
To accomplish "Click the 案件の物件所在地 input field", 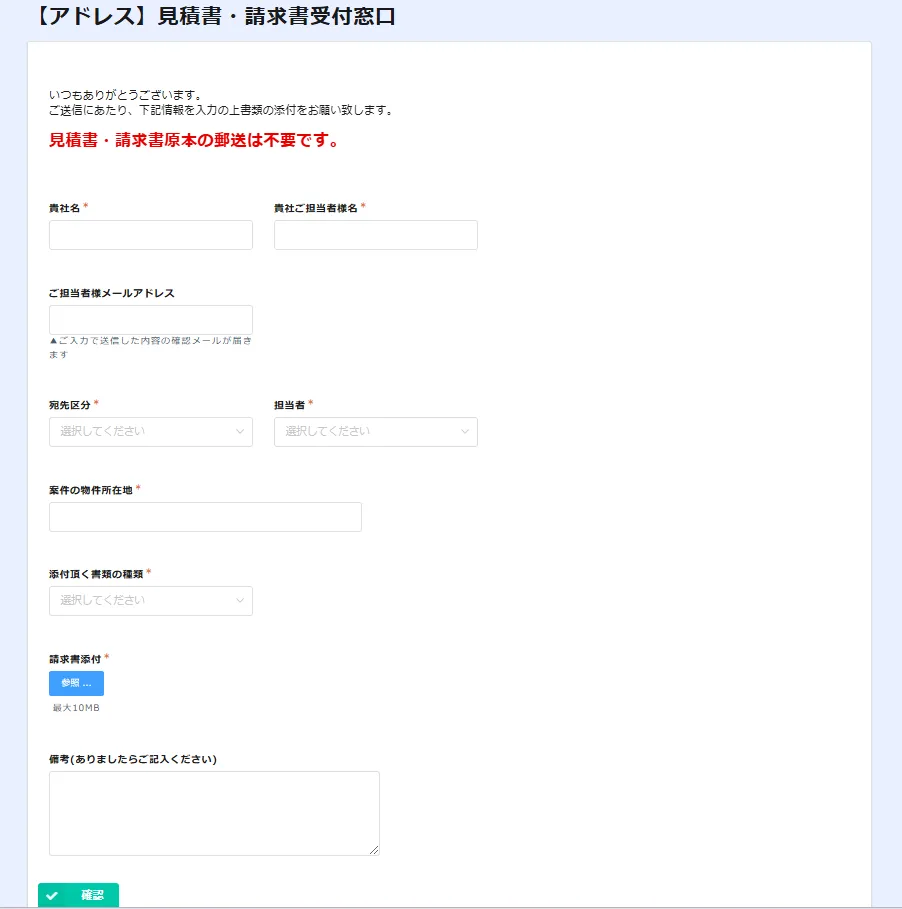I will pos(205,517).
